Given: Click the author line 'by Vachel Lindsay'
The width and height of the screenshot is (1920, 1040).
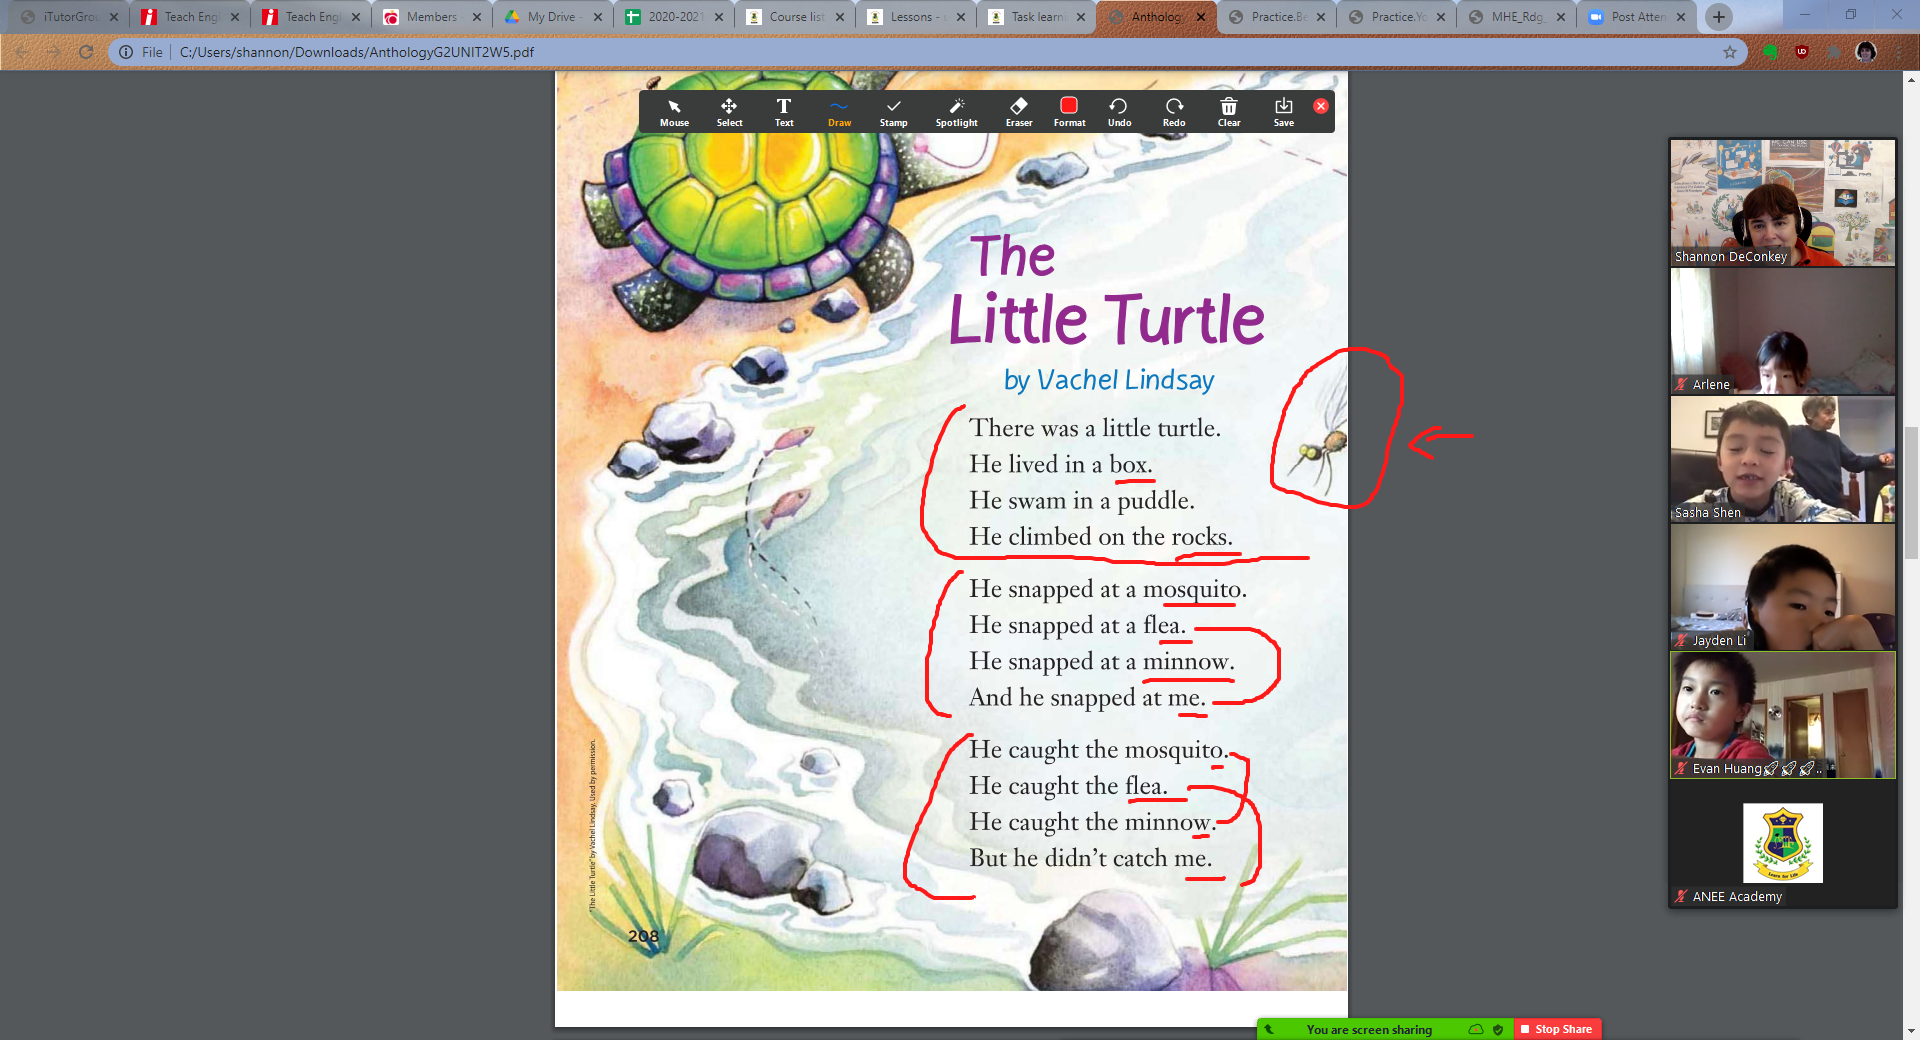Looking at the screenshot, I should point(1109,380).
